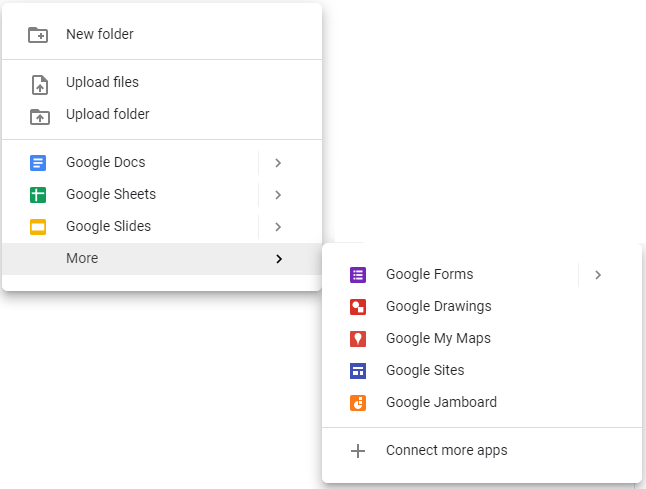The width and height of the screenshot is (646, 489).
Task: Click the Upload files icon
Action: (40, 84)
